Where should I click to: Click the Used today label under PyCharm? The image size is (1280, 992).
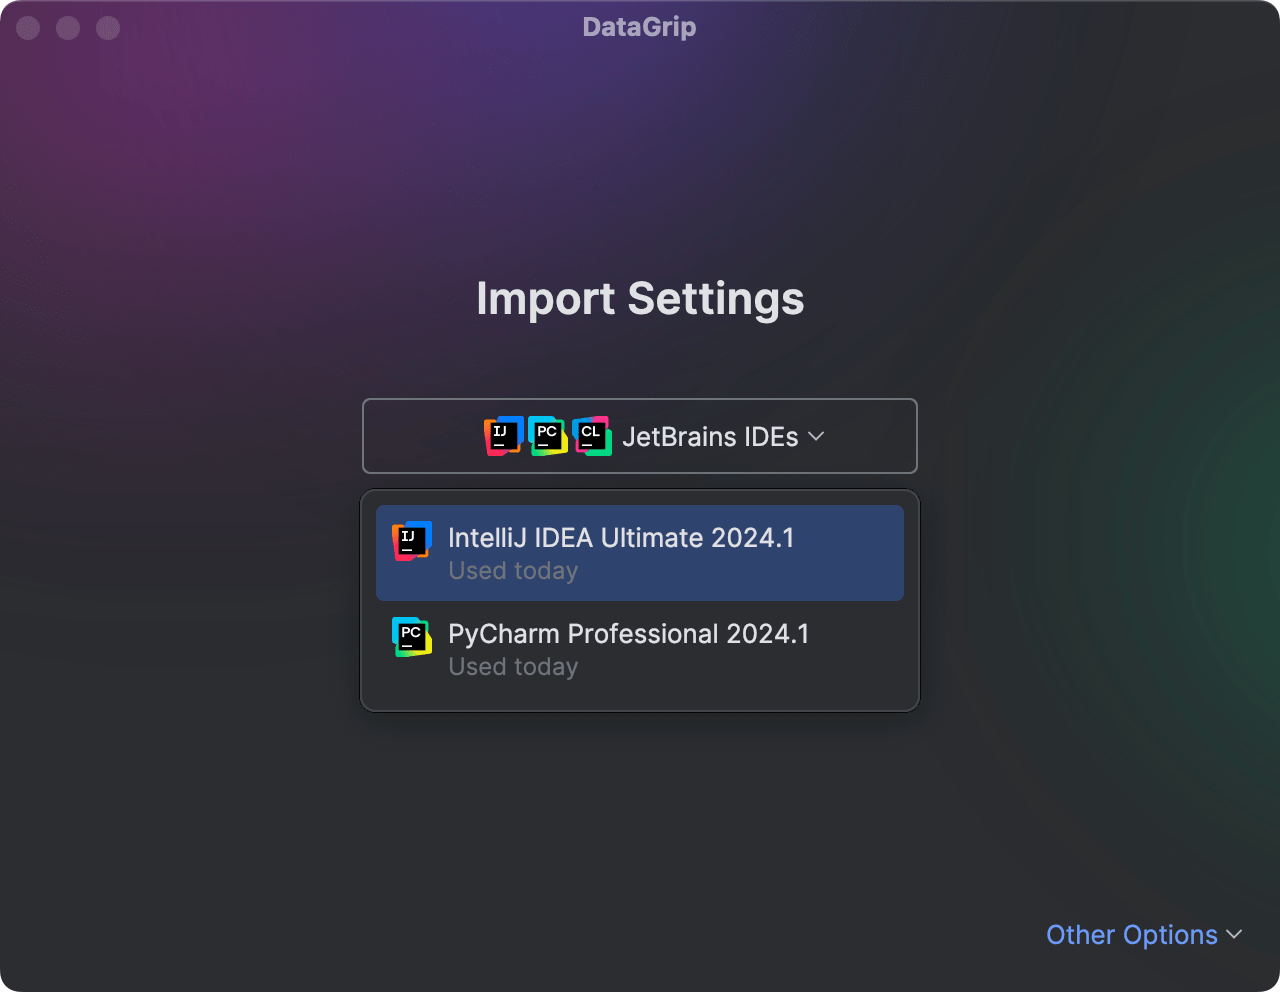513,666
